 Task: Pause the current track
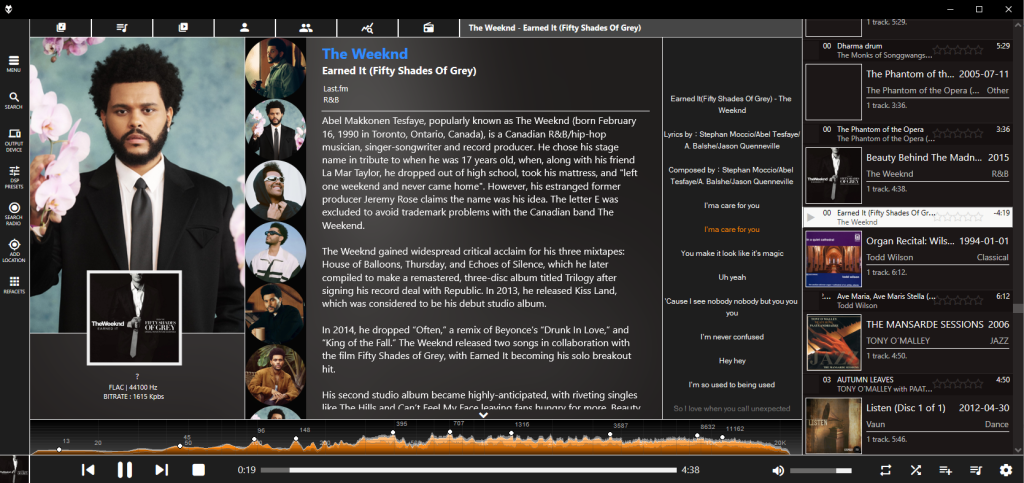[125, 470]
